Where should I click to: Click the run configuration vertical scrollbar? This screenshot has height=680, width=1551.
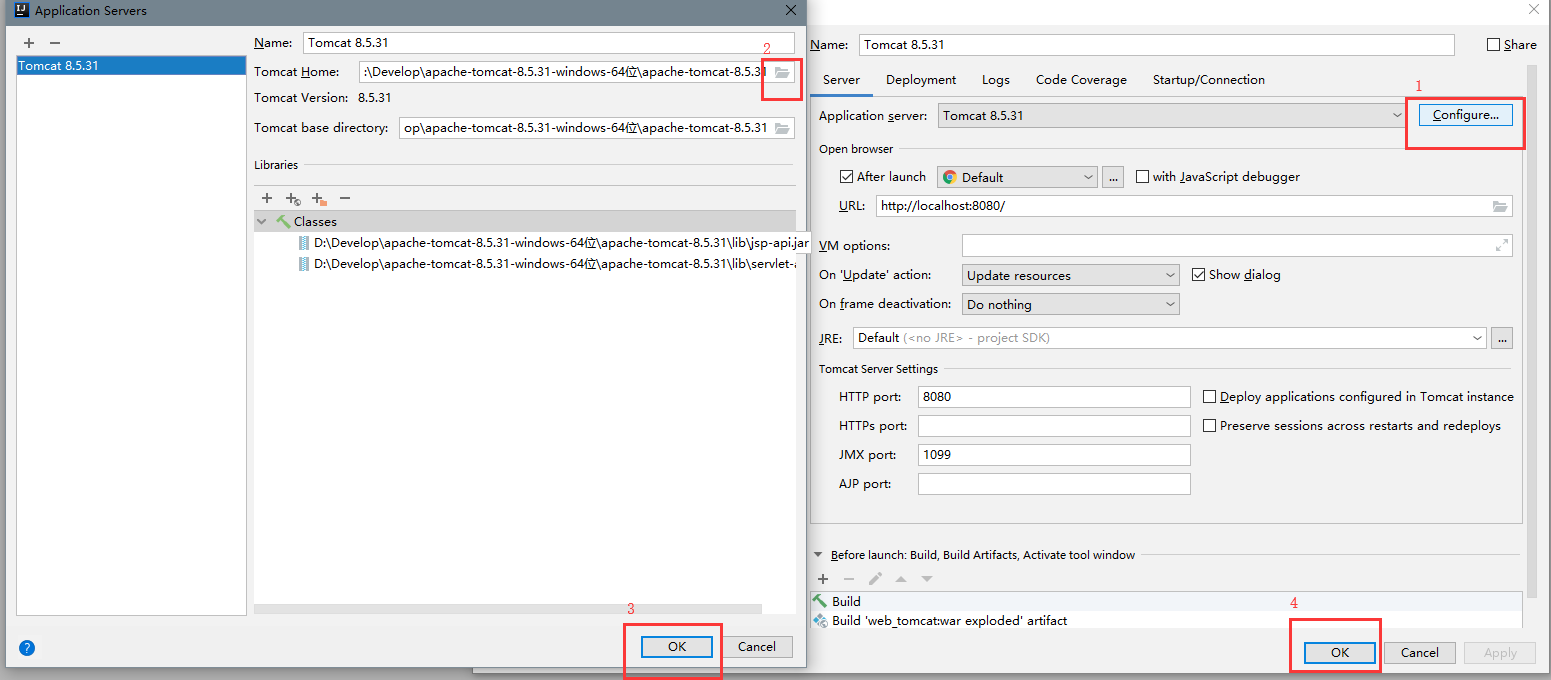coord(1532,330)
